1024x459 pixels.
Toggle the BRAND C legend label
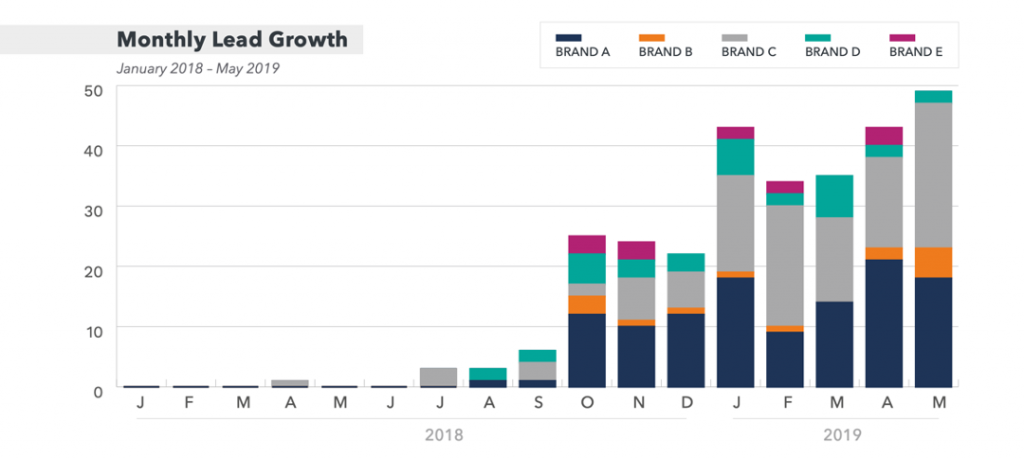click(x=749, y=52)
